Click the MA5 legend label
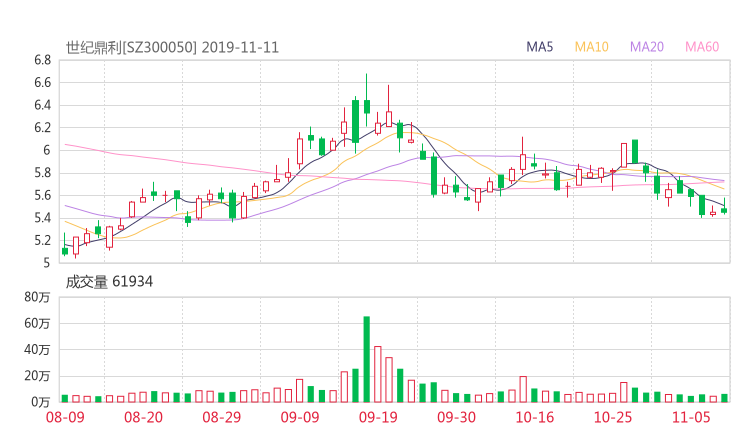 click(x=539, y=47)
